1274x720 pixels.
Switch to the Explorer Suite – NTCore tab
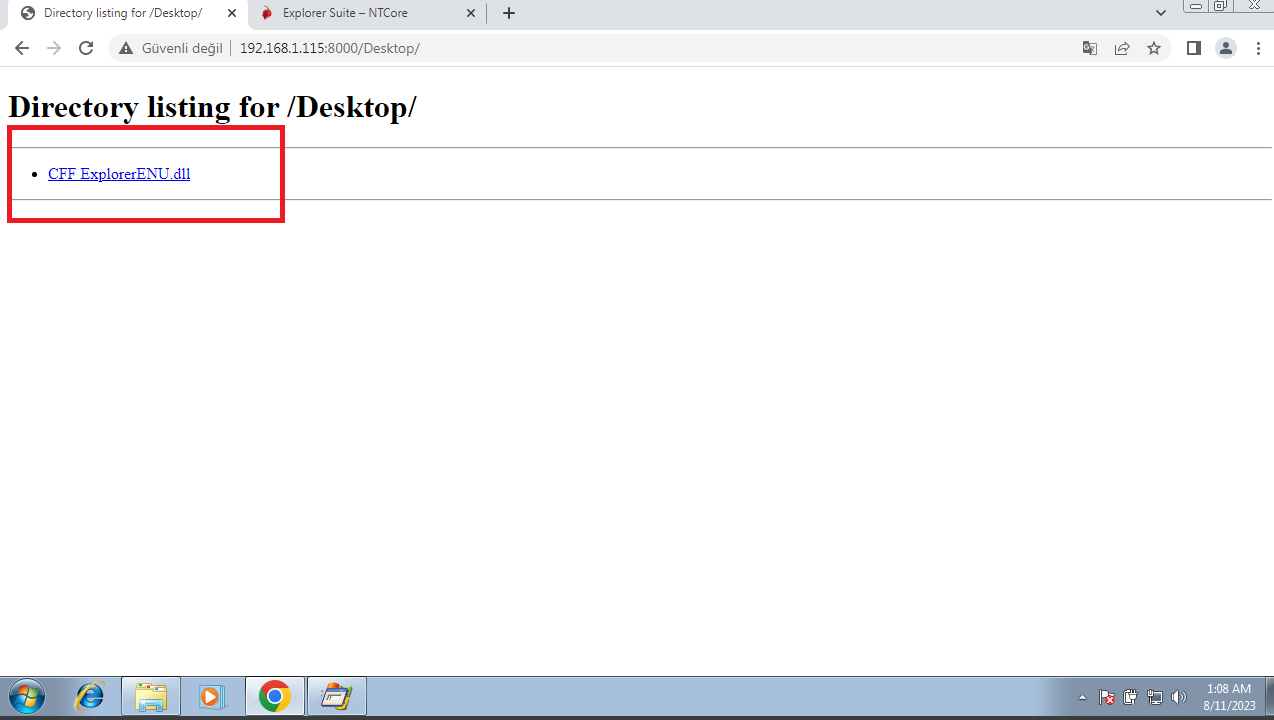345,13
